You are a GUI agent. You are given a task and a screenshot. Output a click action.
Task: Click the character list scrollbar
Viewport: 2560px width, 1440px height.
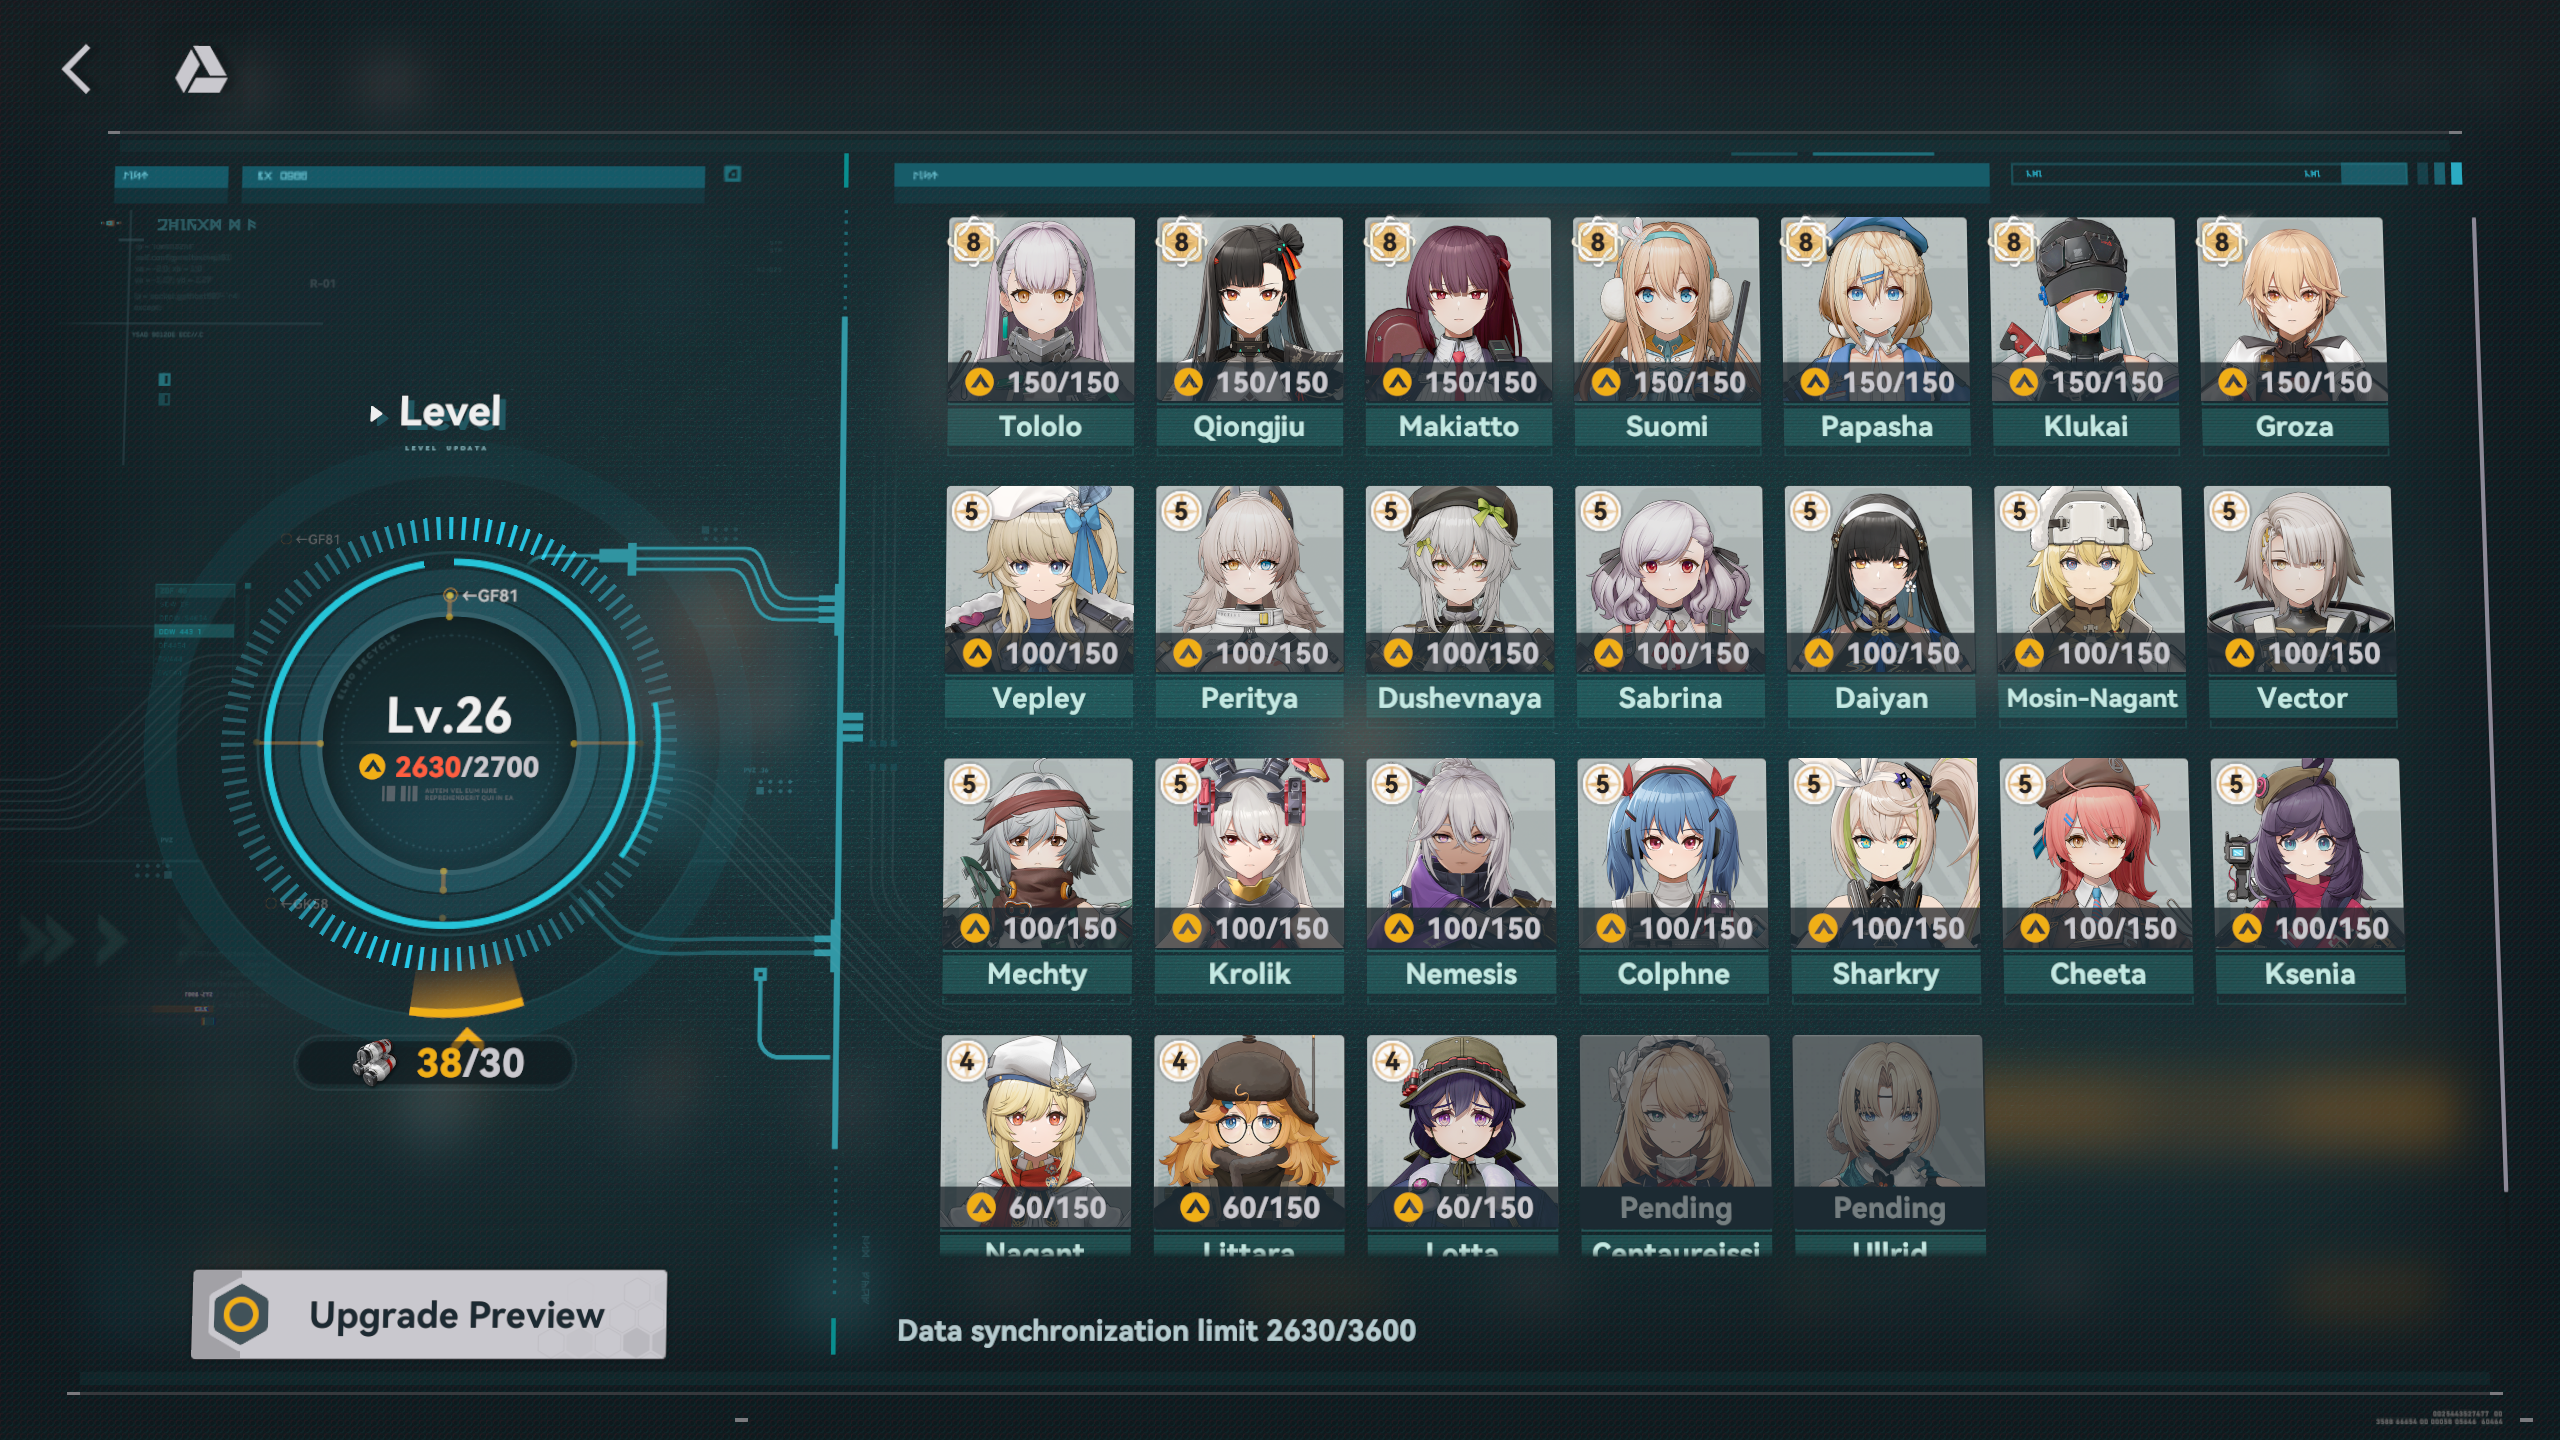2489,704
